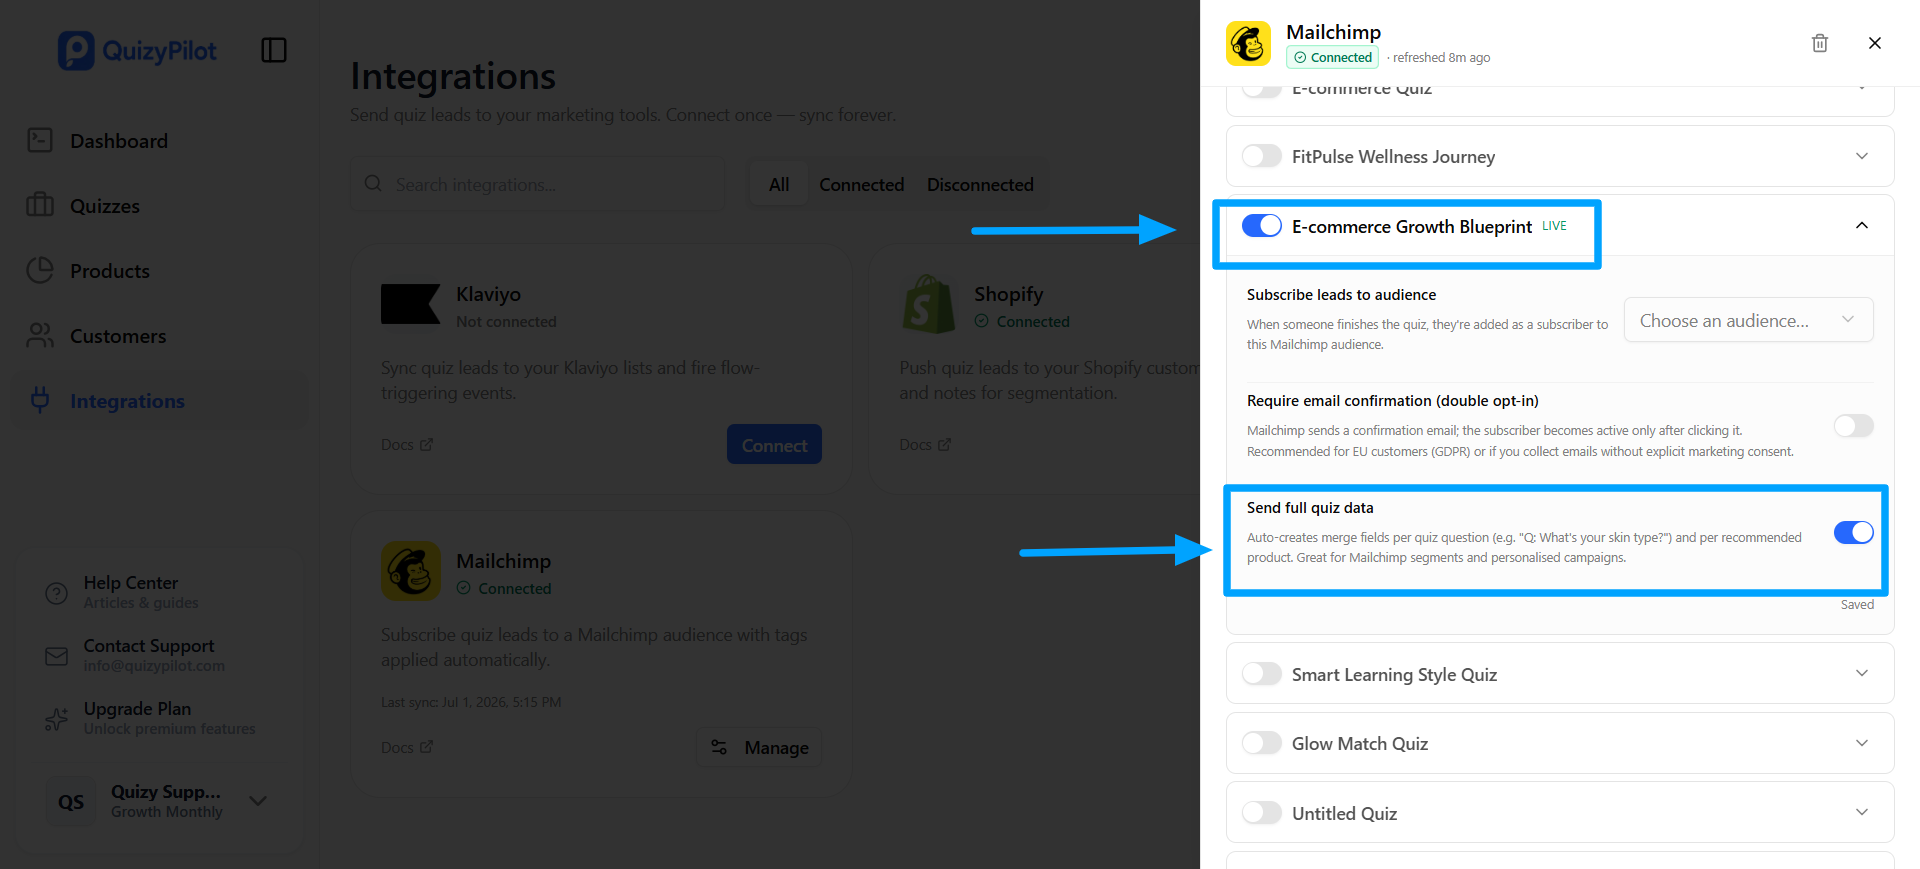Click the QuizyPilot logo

[137, 50]
